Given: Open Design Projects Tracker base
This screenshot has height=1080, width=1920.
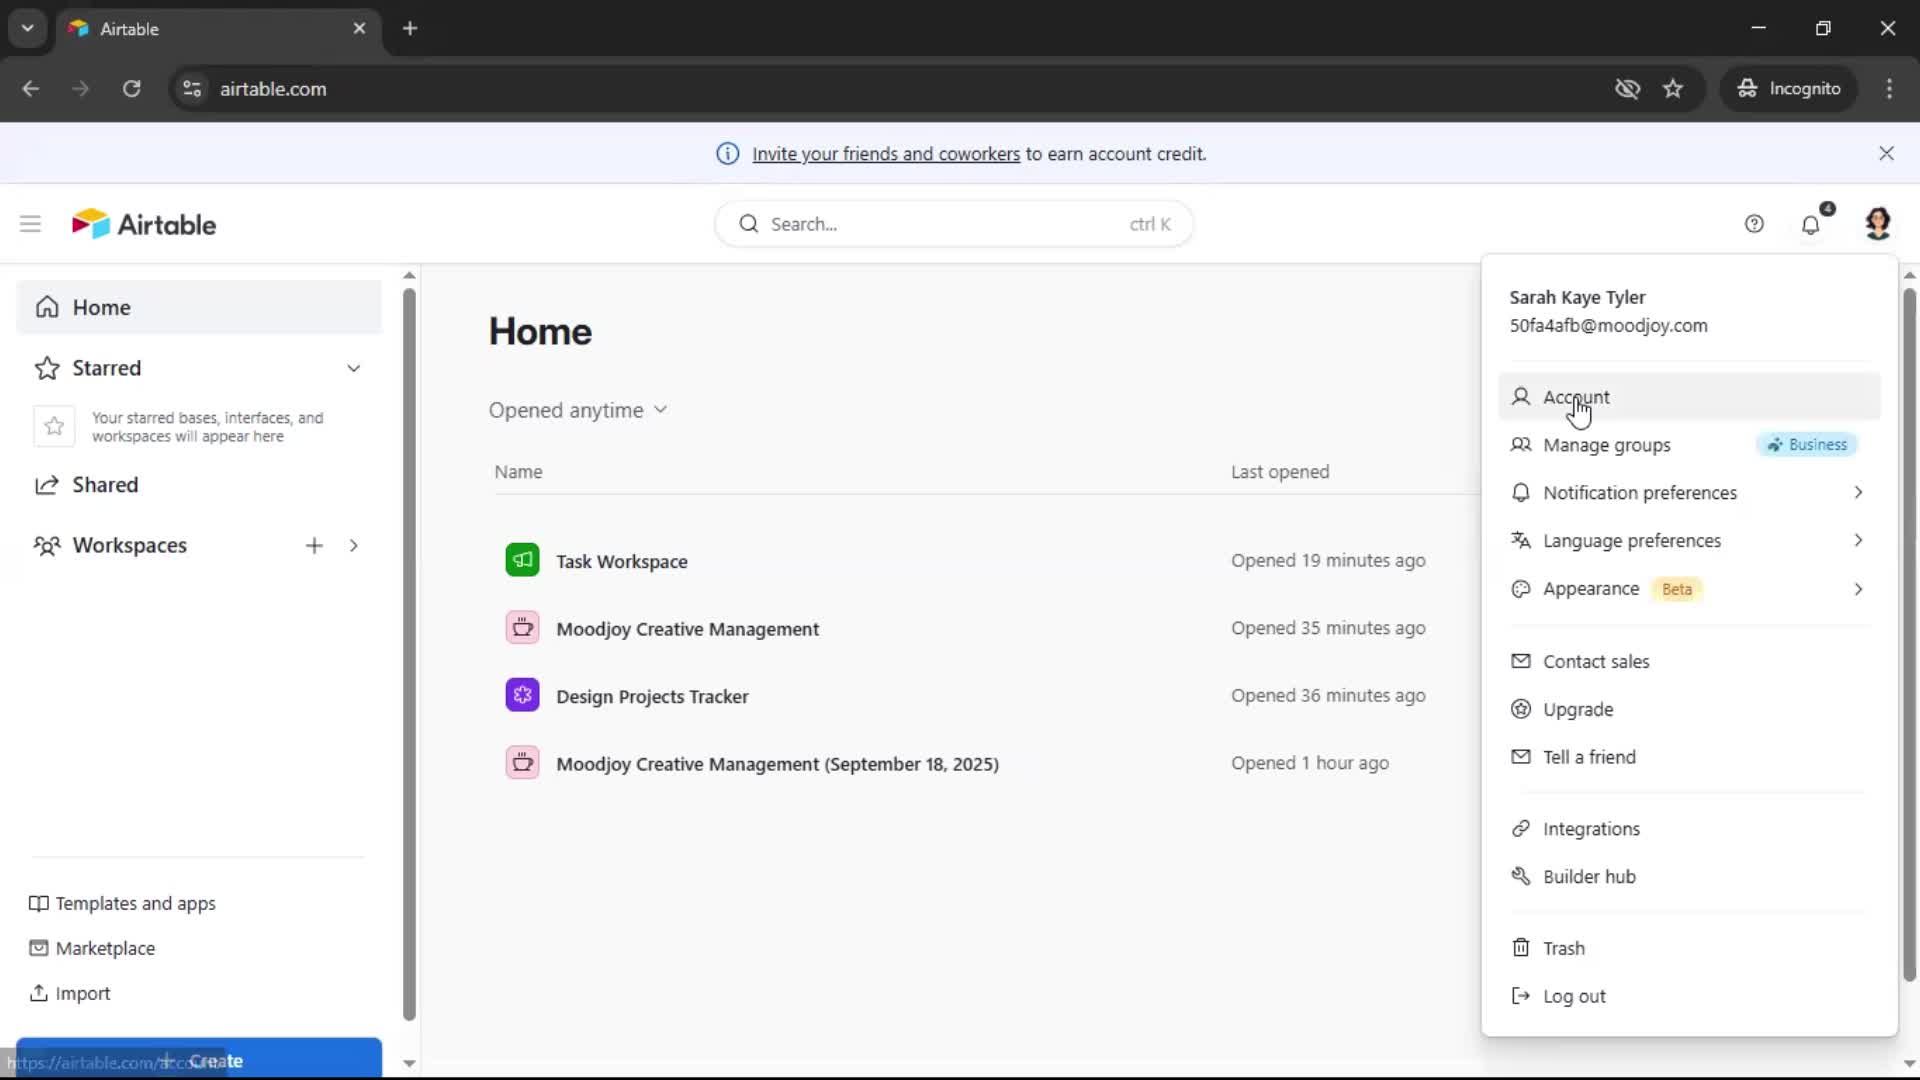Looking at the screenshot, I should tap(652, 696).
